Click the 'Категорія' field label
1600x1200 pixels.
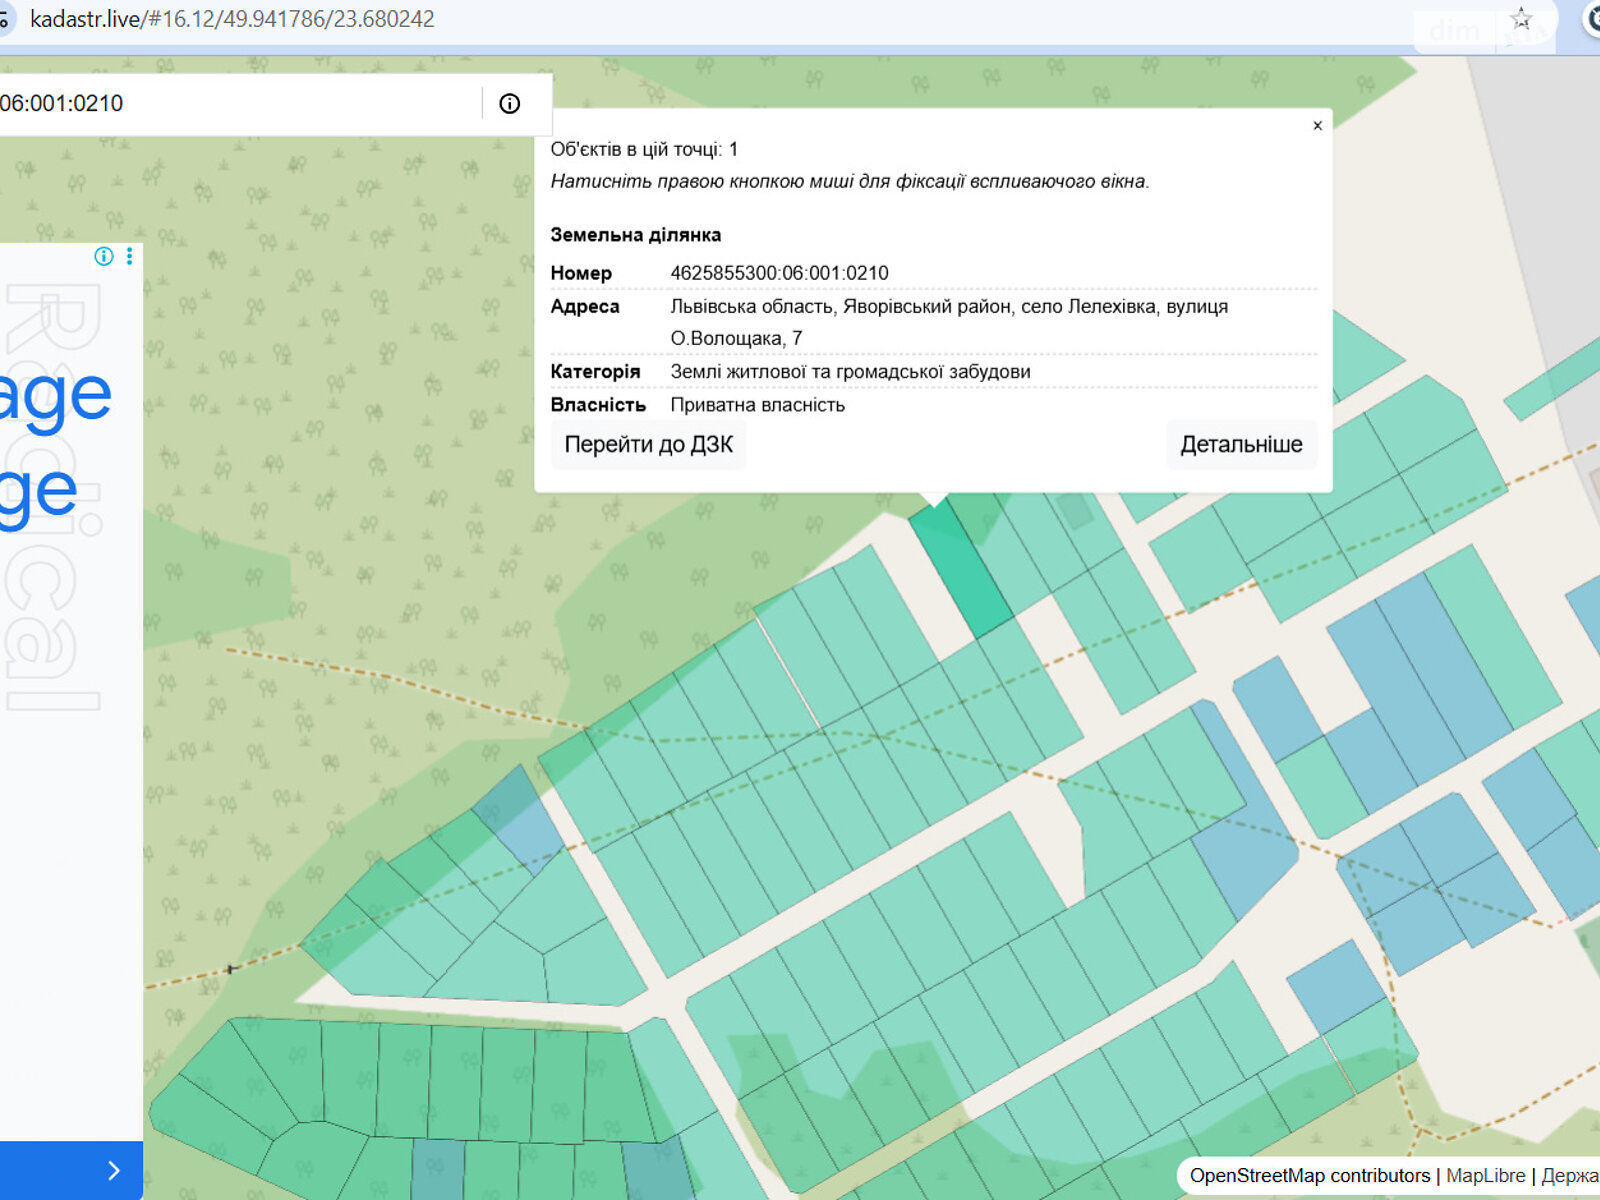point(595,372)
